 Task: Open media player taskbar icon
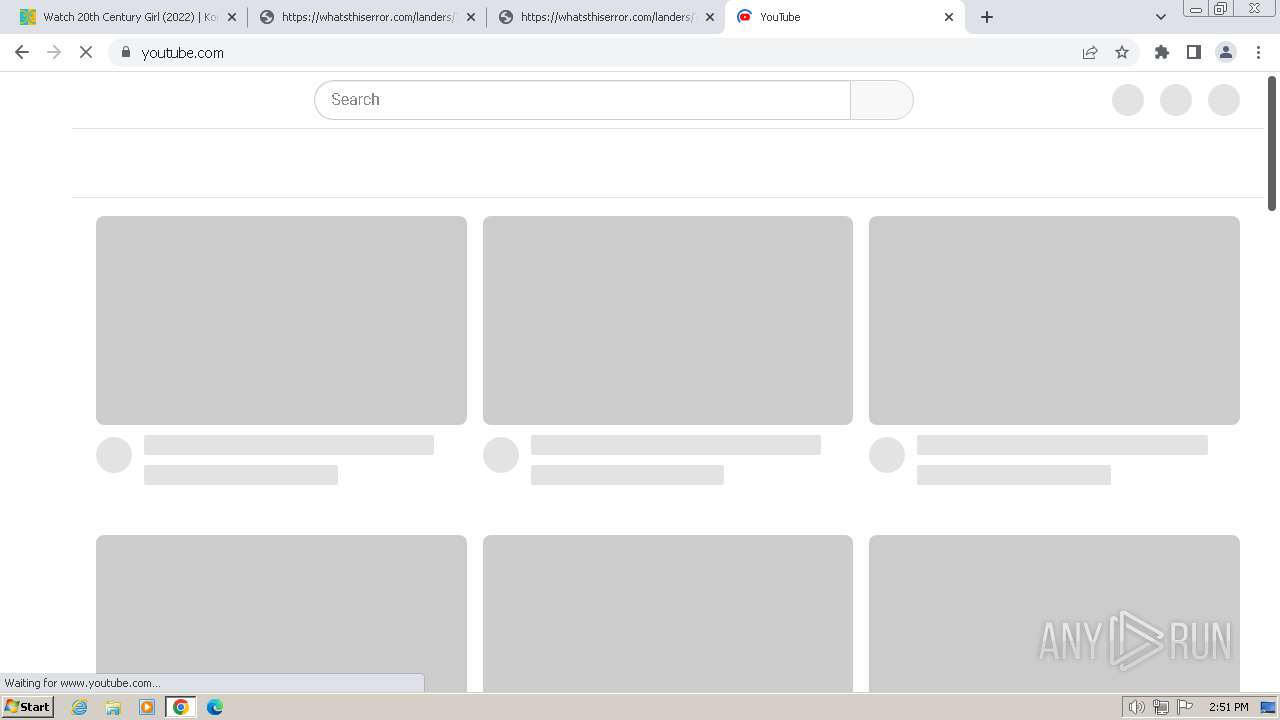(x=147, y=707)
